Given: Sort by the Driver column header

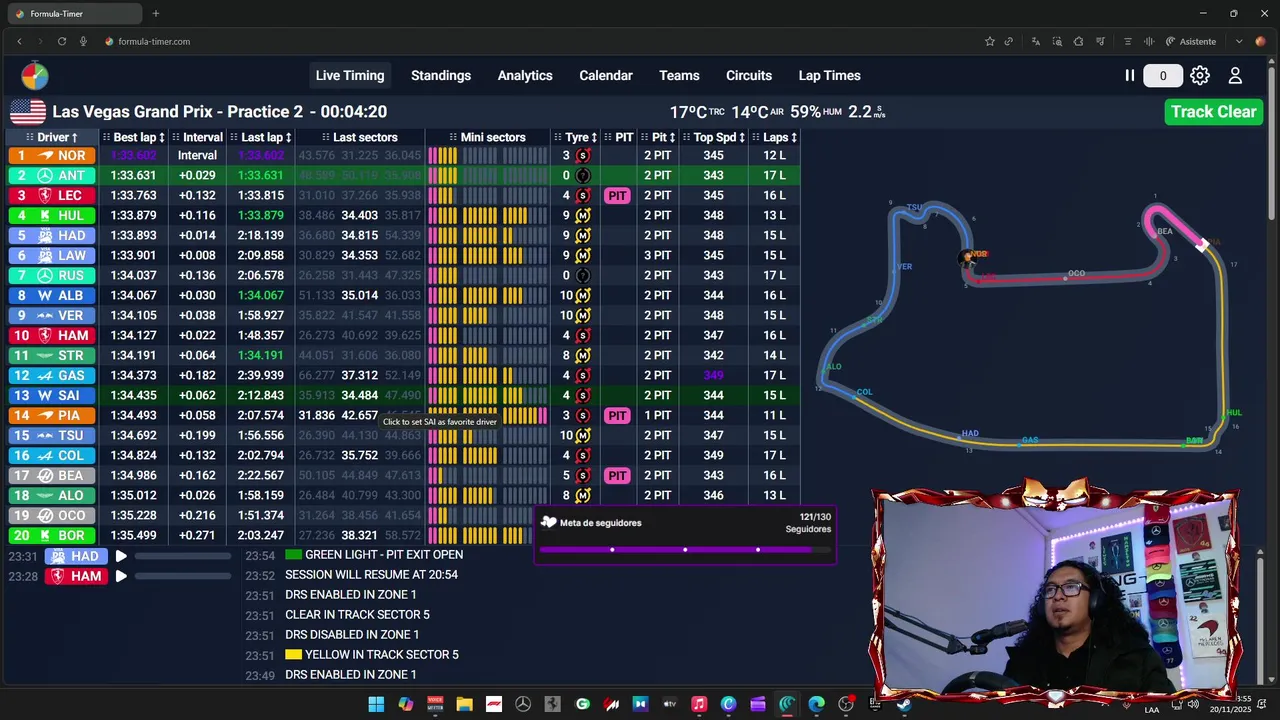Looking at the screenshot, I should click(x=52, y=137).
